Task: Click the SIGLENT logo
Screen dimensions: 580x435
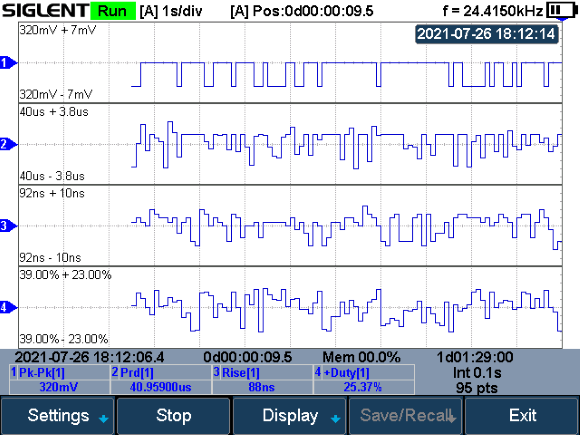Action: tap(45, 11)
